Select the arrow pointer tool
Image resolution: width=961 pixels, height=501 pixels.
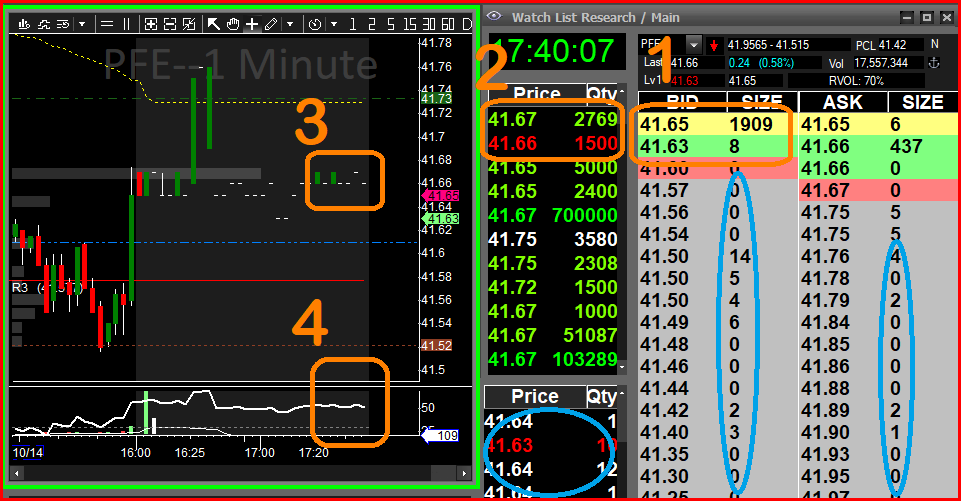tap(213, 24)
